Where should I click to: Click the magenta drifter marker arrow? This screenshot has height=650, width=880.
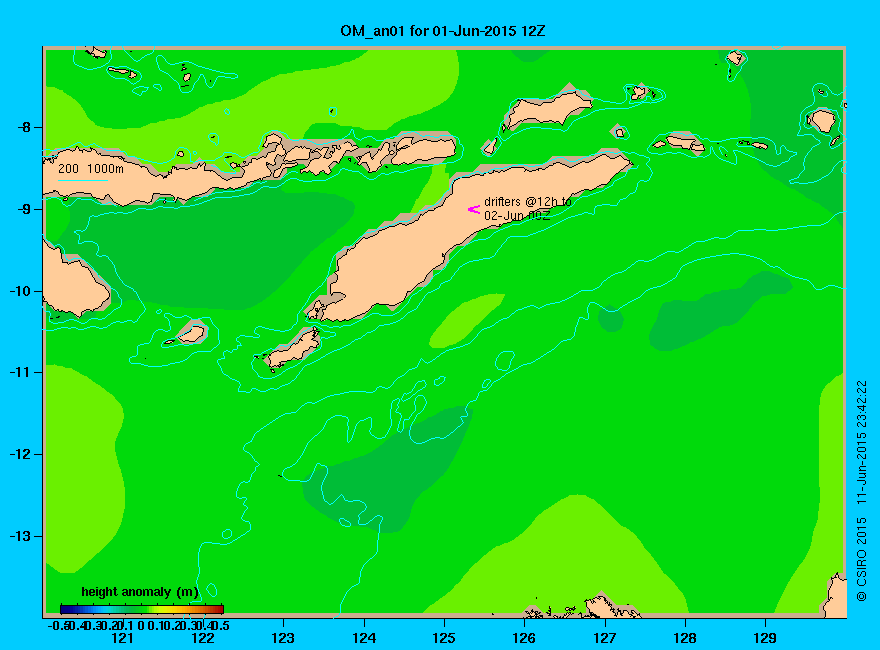click(x=474, y=209)
